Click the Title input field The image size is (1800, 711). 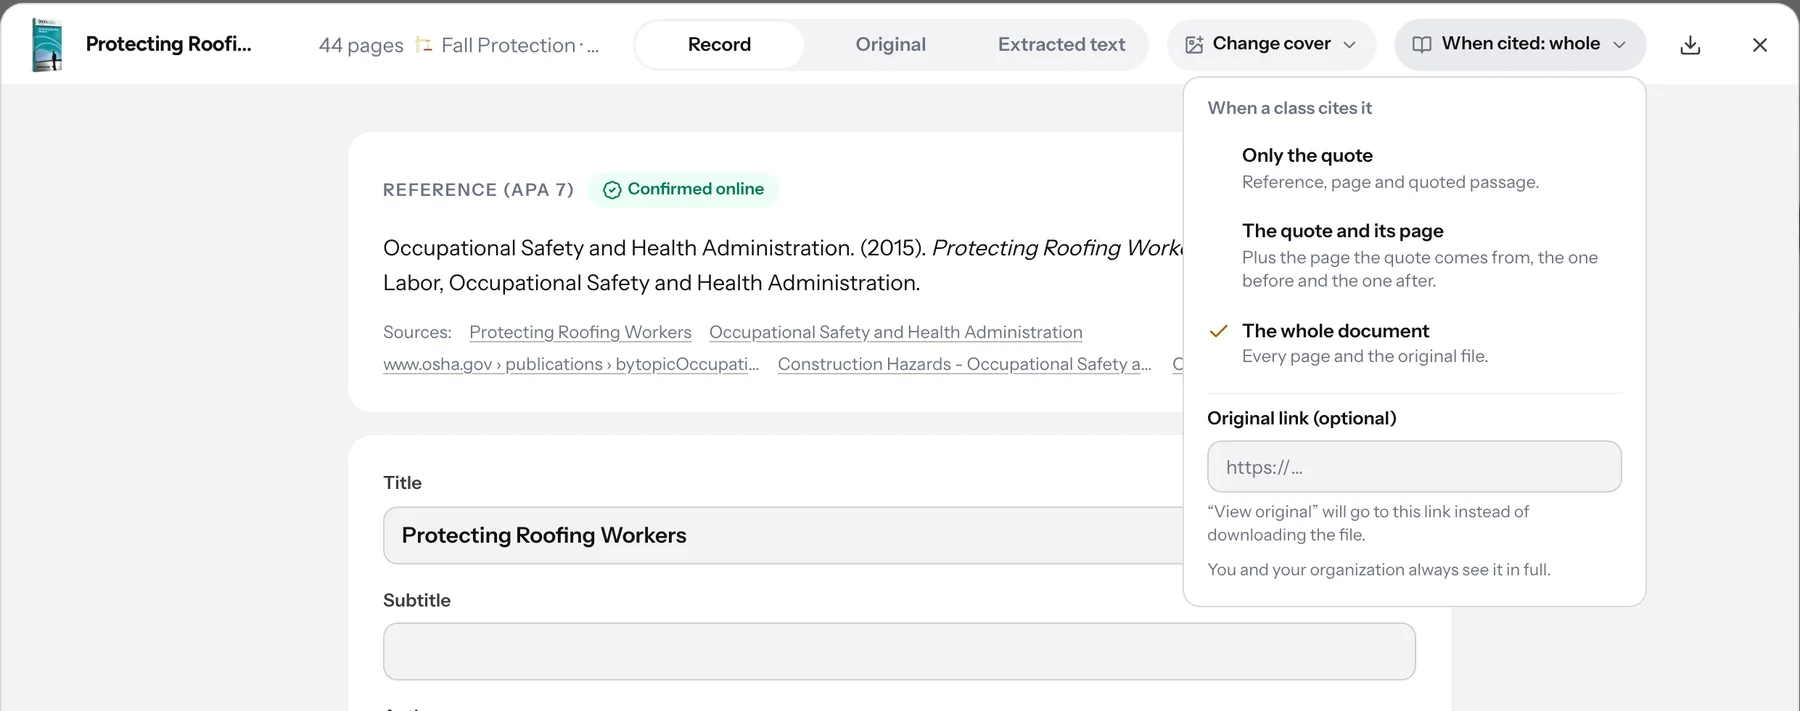(x=783, y=535)
